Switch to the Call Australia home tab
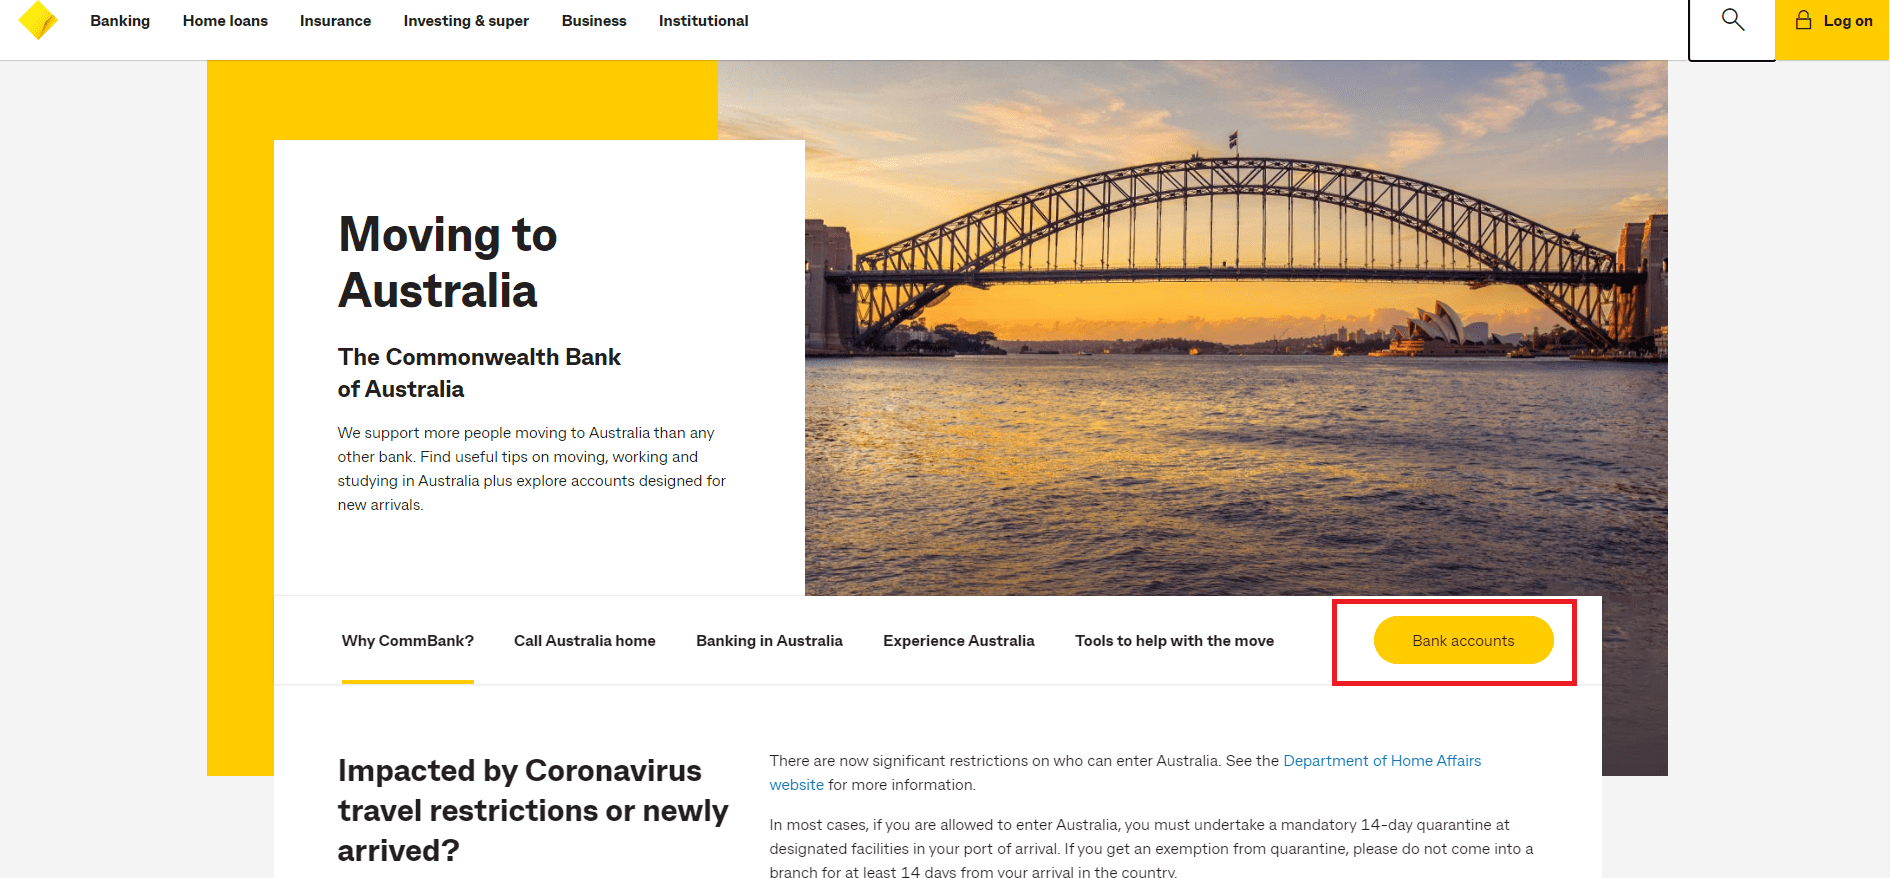 coord(585,641)
